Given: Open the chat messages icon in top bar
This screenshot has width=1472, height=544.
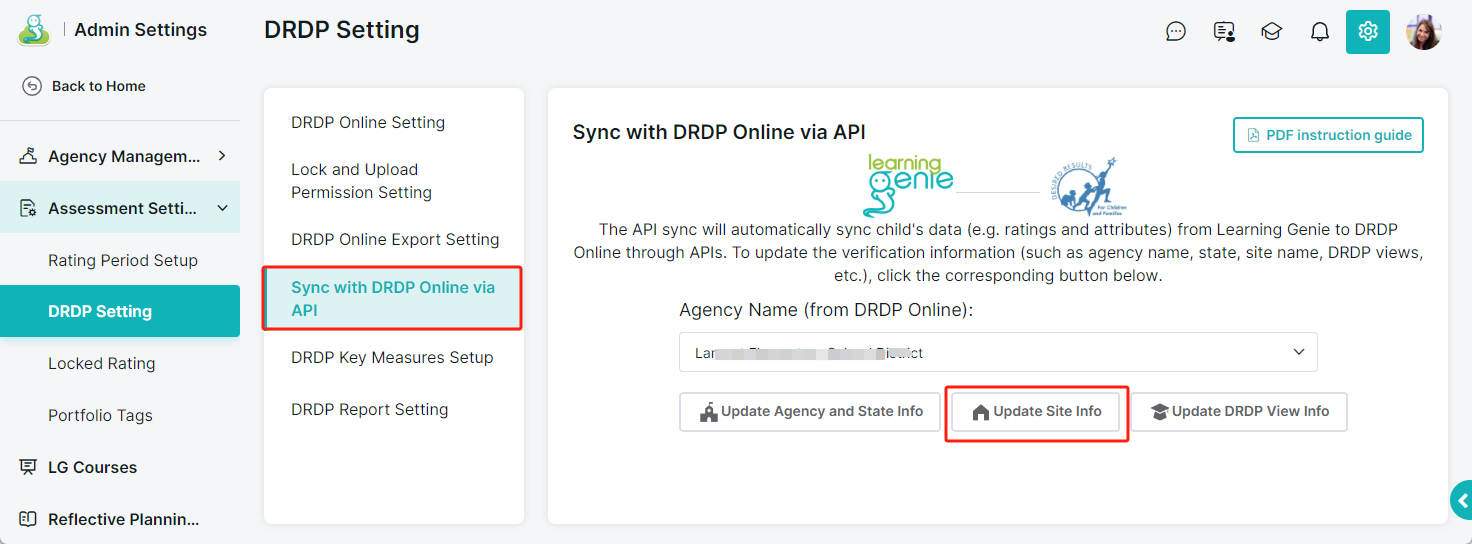Looking at the screenshot, I should tap(1176, 32).
